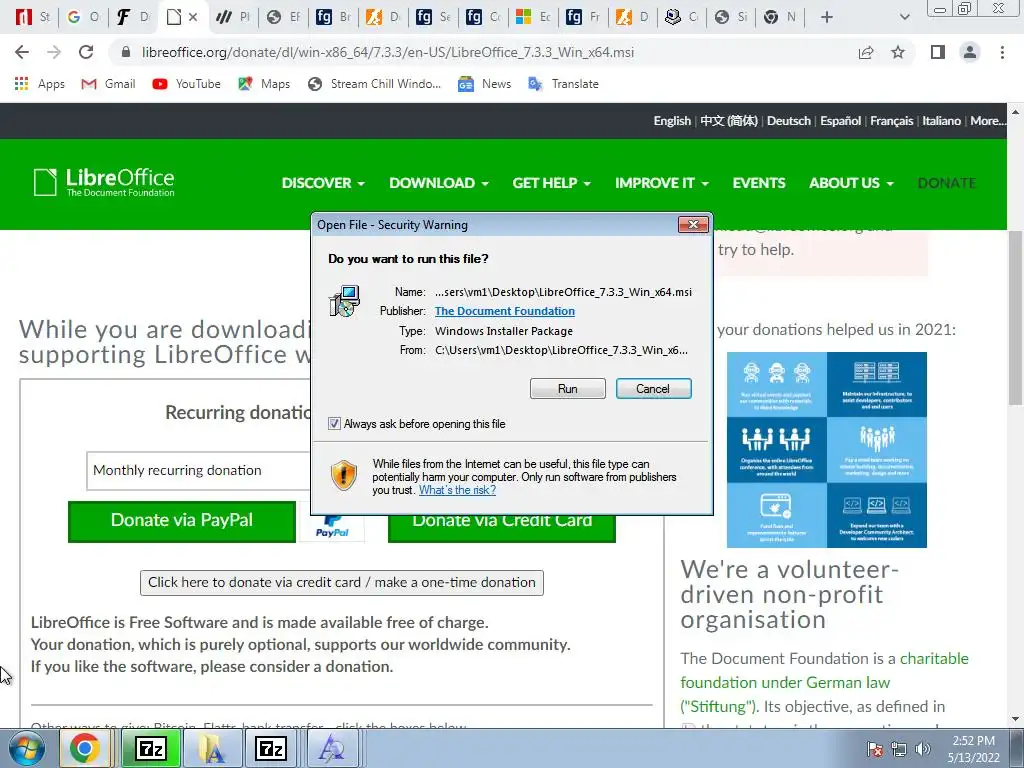
Task: Open the taskbar volume speaker icon
Action: pyautogui.click(x=923, y=749)
